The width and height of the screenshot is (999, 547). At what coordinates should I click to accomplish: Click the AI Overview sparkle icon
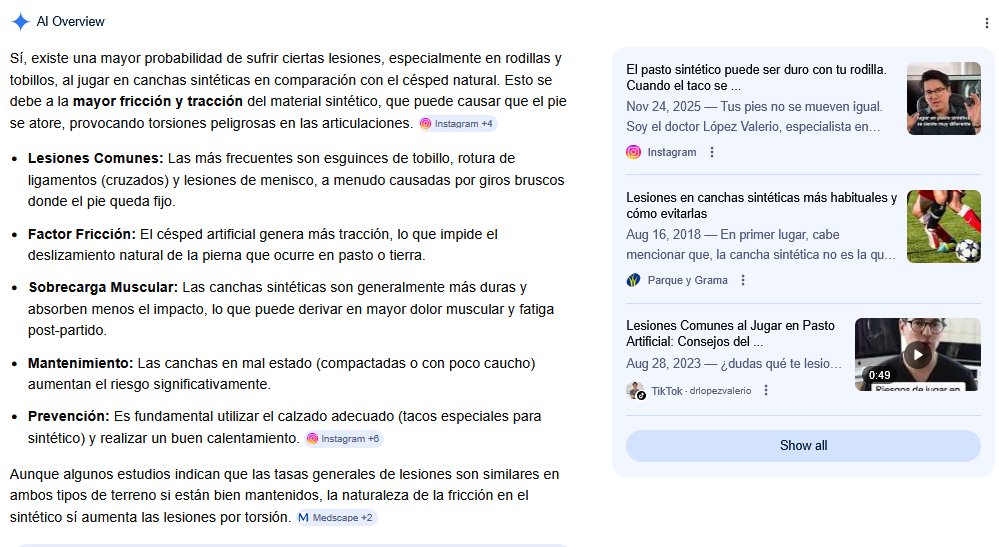[20, 22]
